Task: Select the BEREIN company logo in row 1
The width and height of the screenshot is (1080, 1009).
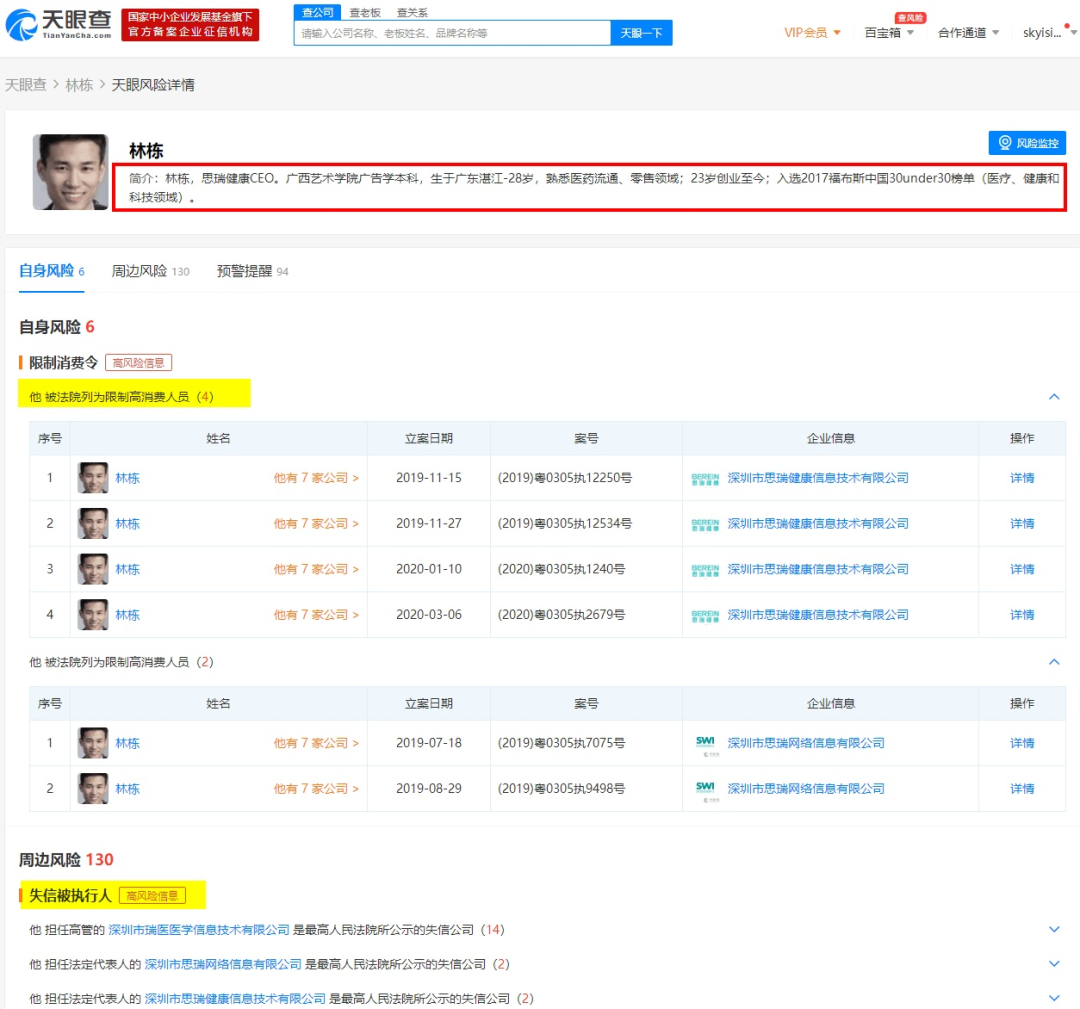Action: 705,478
